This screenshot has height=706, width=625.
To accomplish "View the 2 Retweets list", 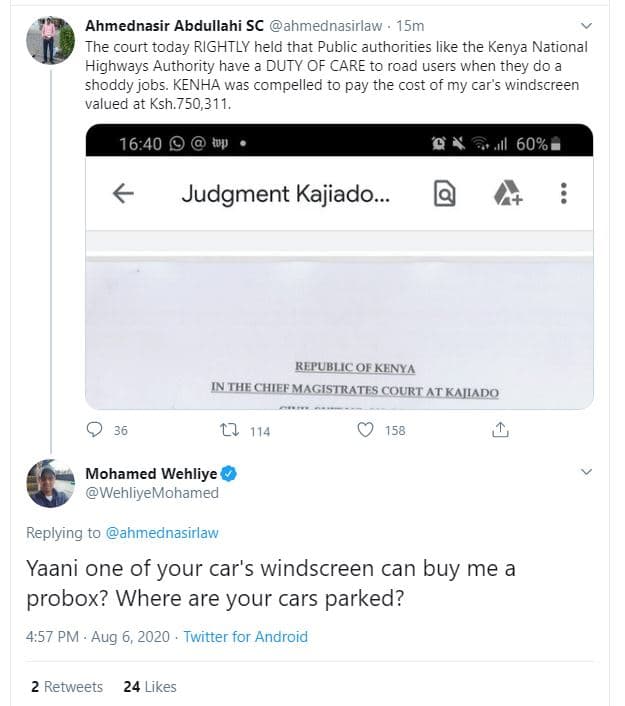I will pyautogui.click(x=67, y=687).
